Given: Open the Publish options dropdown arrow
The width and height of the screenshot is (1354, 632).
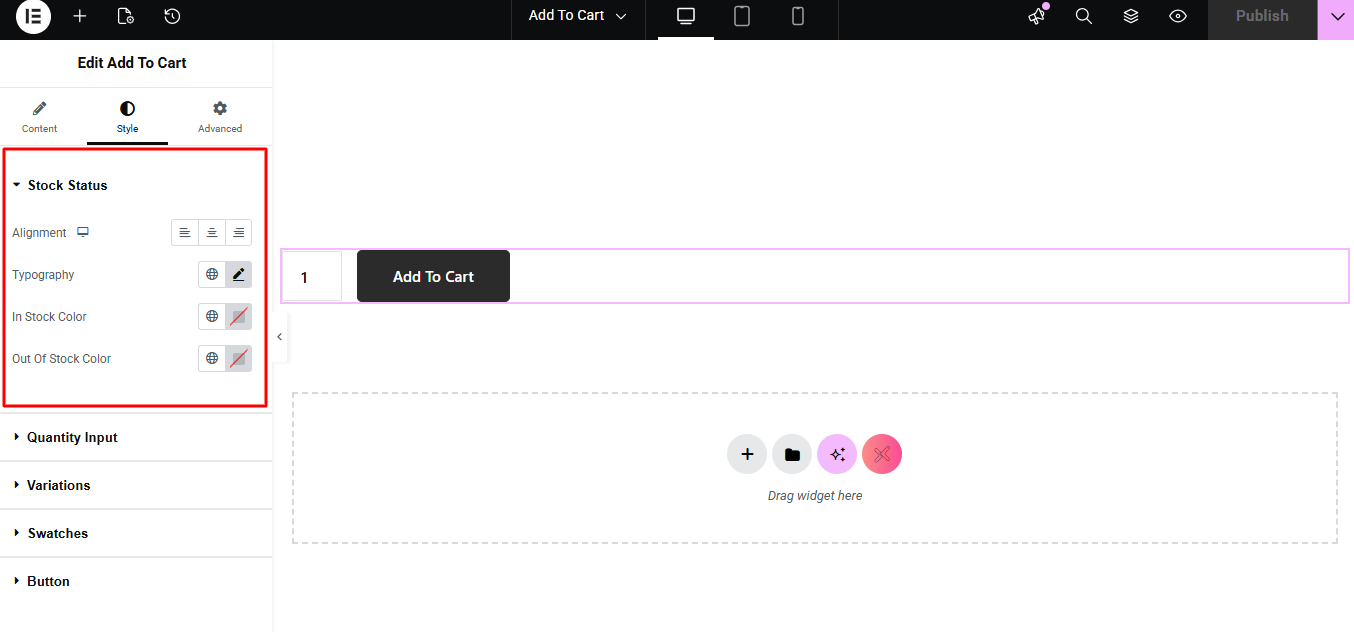Looking at the screenshot, I should [x=1337, y=17].
